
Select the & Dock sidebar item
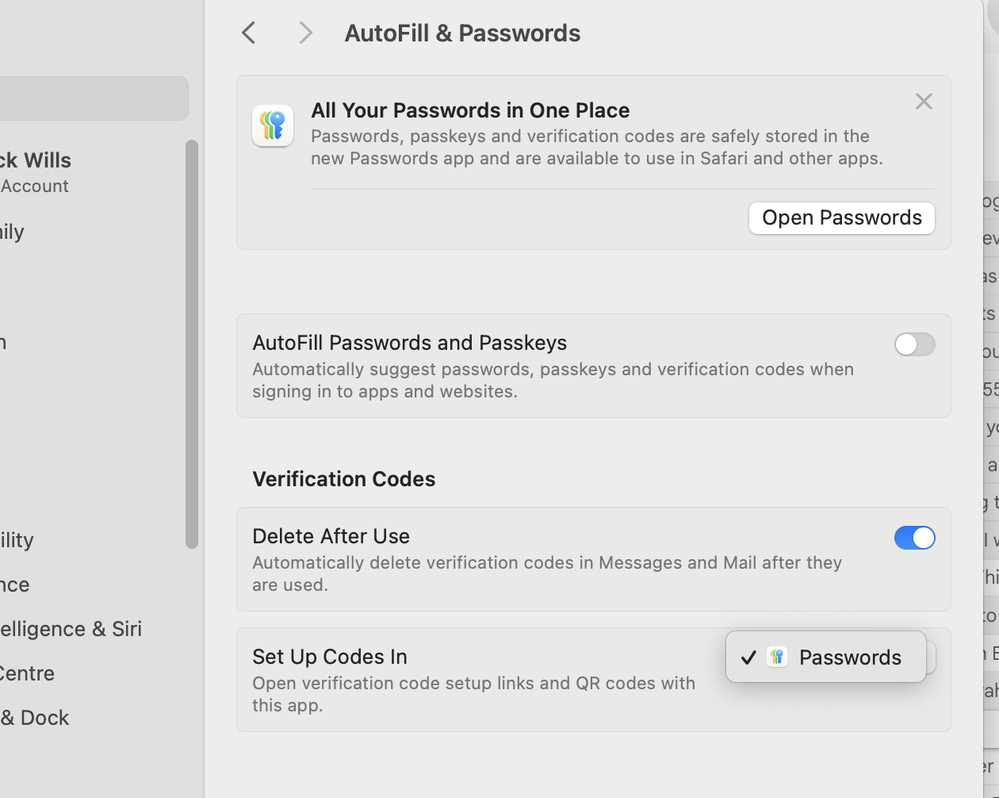point(34,718)
